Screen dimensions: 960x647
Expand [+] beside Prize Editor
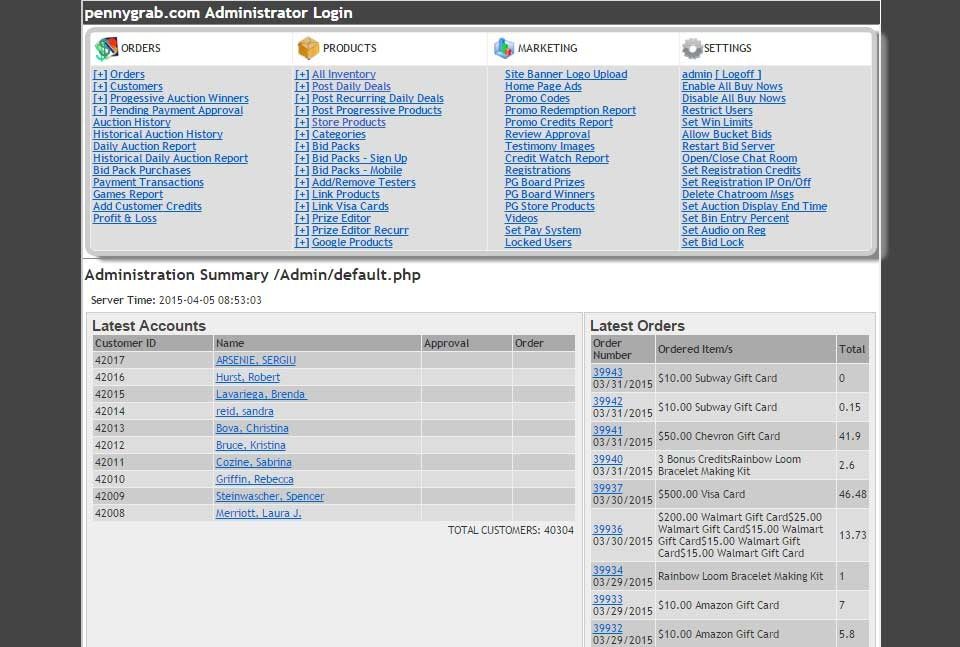pos(302,219)
